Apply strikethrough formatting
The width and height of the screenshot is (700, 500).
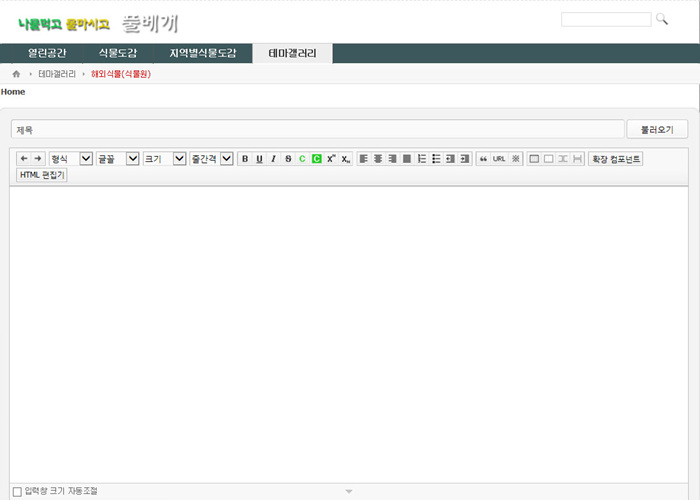click(x=288, y=159)
